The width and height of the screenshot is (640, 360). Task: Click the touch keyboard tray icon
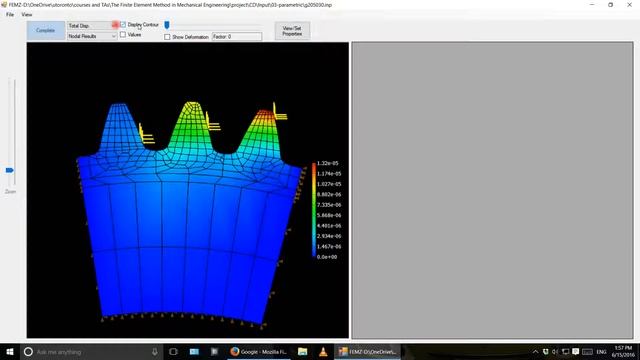[587, 352]
